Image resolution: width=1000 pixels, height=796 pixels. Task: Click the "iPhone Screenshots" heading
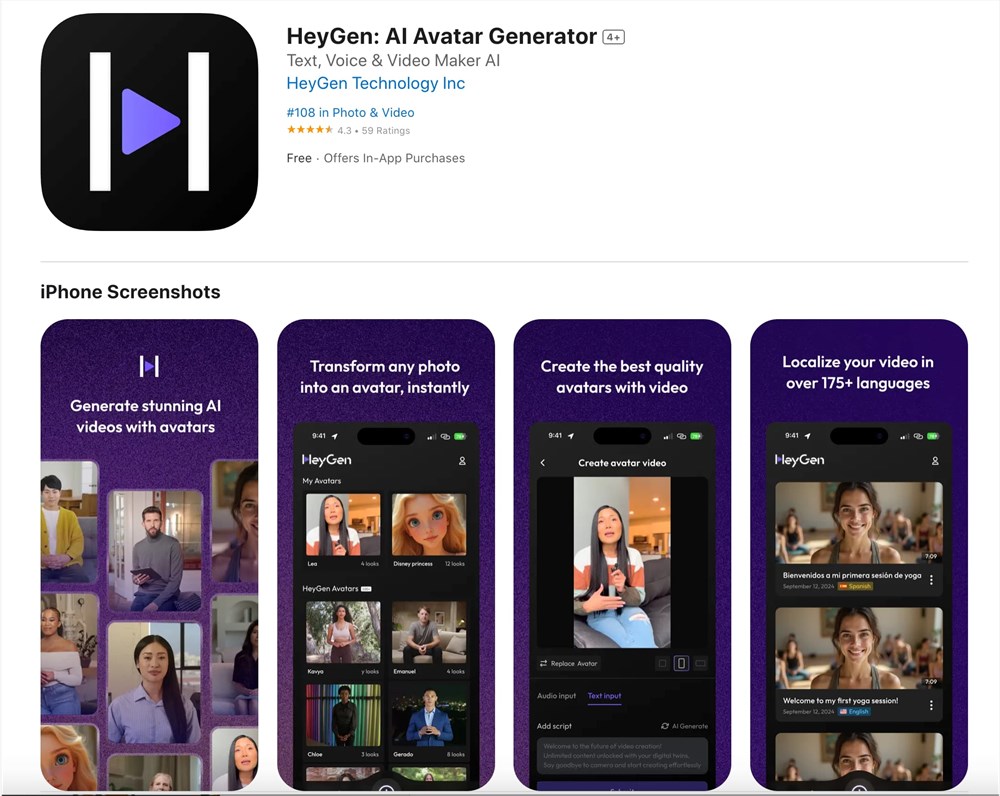click(130, 292)
